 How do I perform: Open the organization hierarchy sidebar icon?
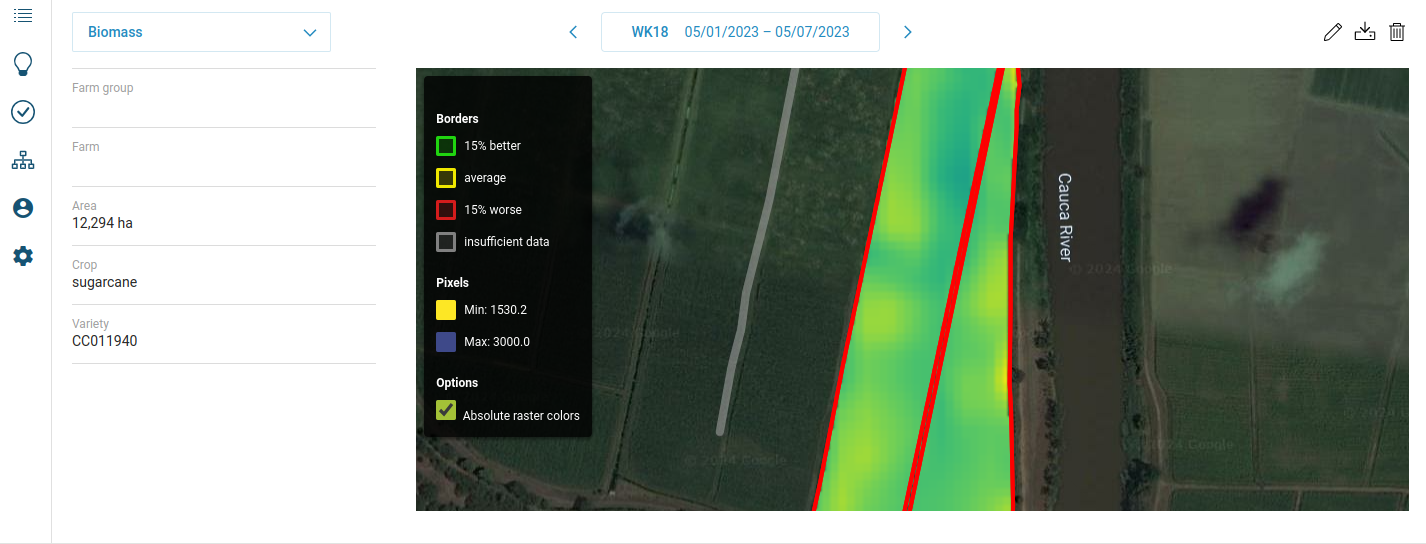(23, 160)
